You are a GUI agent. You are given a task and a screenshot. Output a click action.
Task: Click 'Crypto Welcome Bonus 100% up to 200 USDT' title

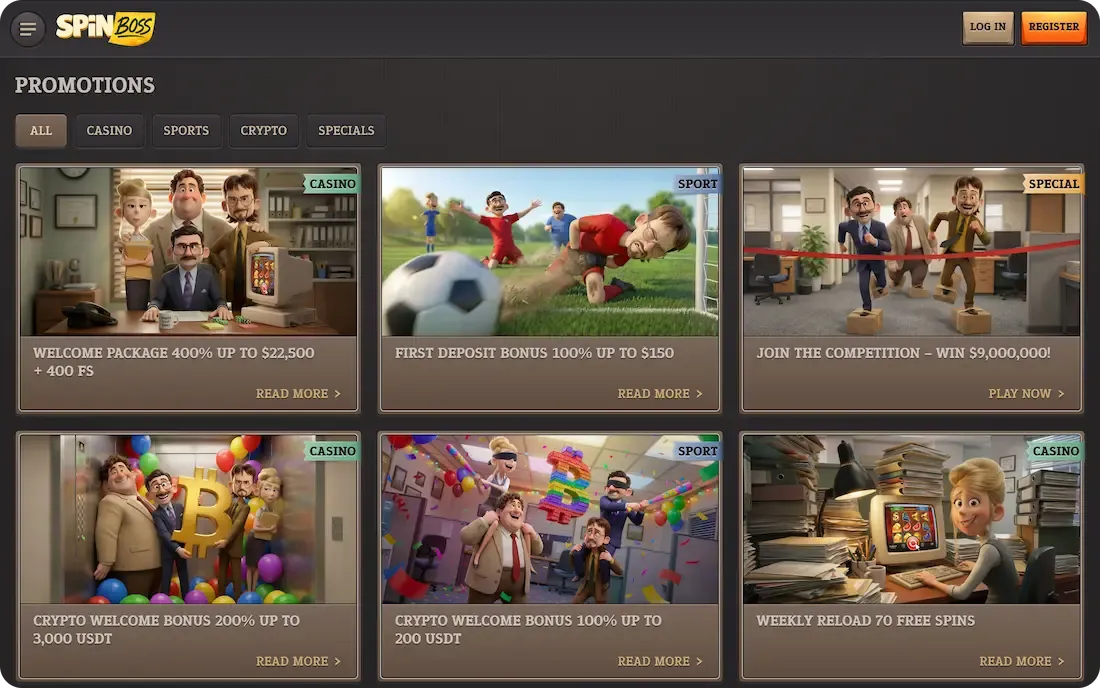tap(528, 629)
